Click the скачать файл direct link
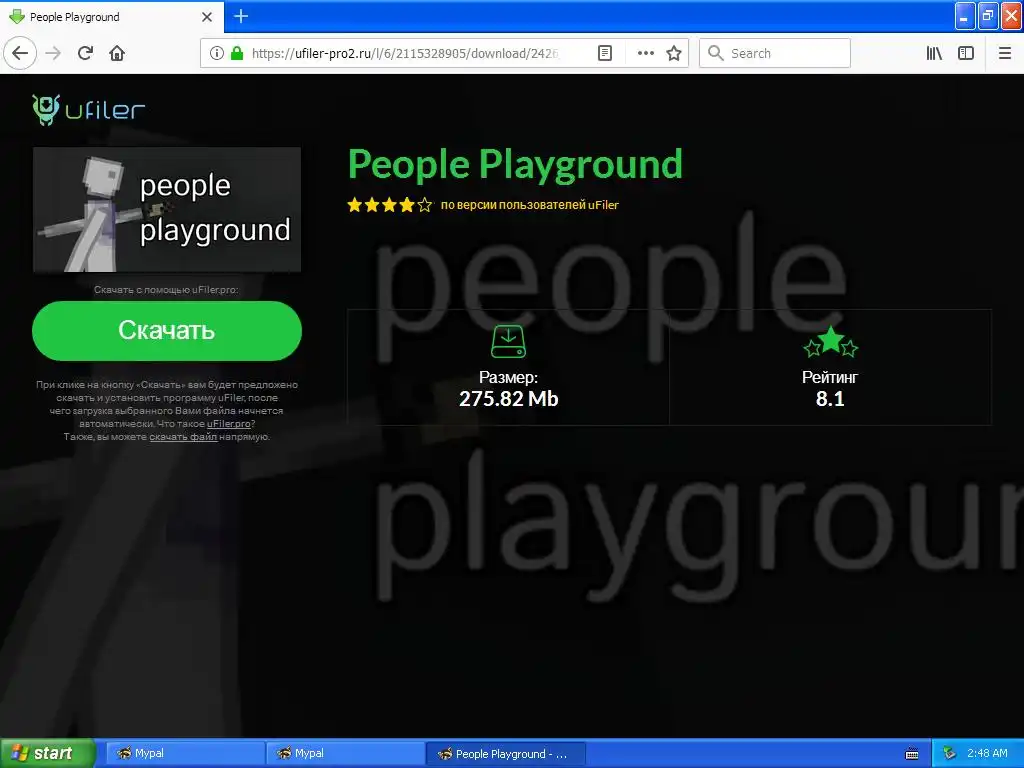This screenshot has width=1024, height=768. coord(183,437)
